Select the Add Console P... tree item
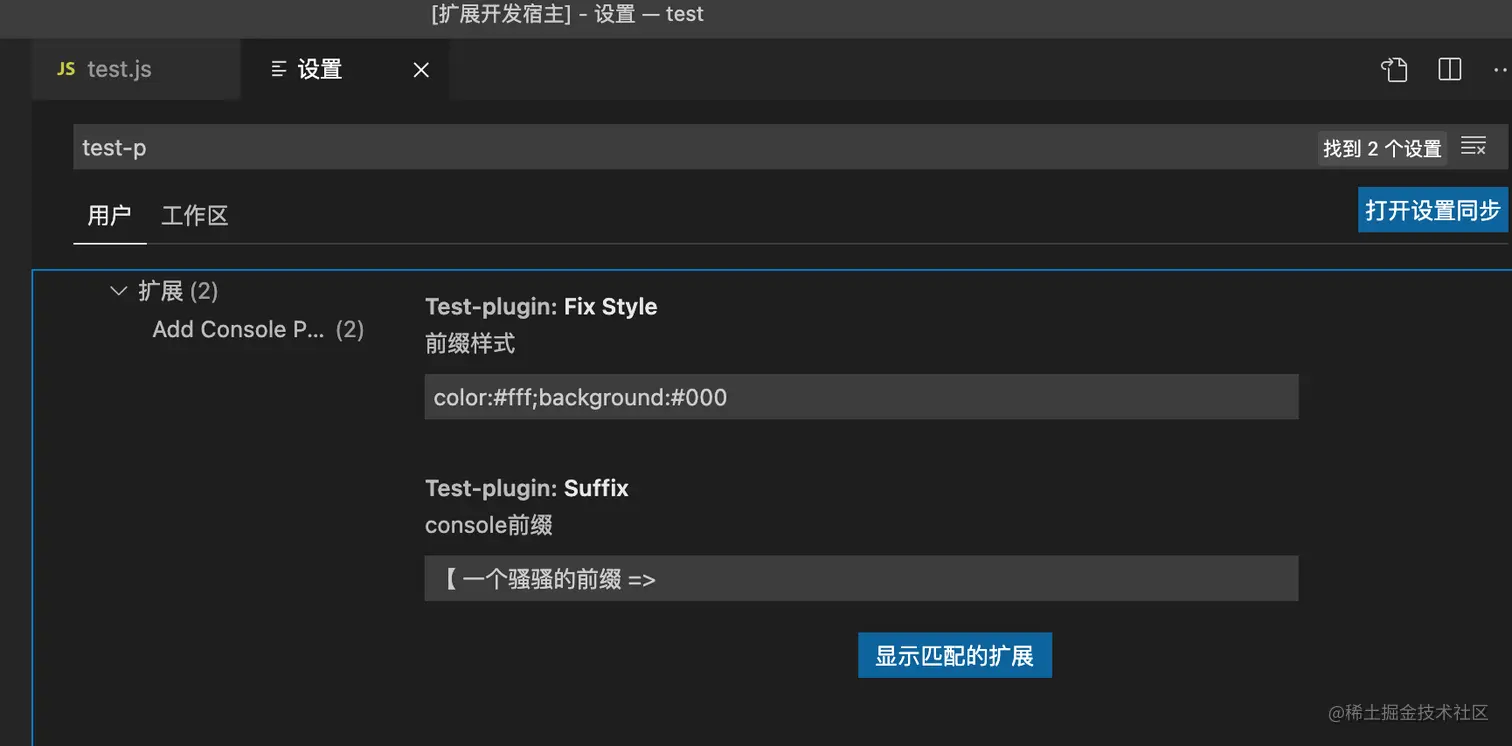1512x746 pixels. (x=240, y=329)
